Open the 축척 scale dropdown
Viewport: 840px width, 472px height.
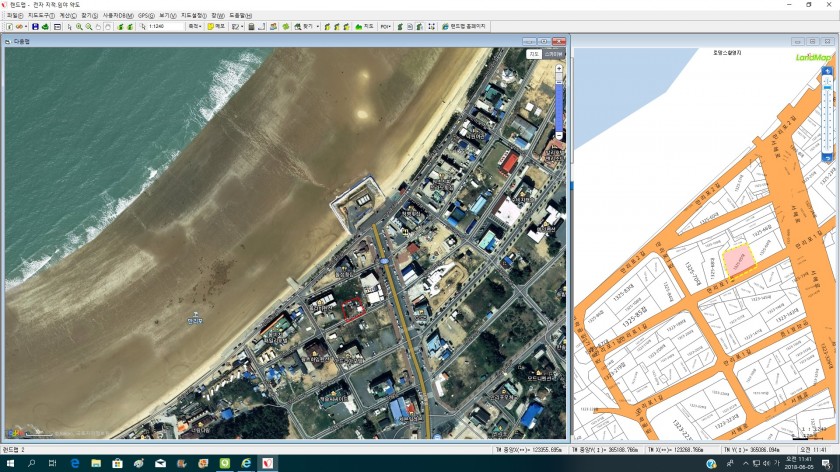point(195,26)
